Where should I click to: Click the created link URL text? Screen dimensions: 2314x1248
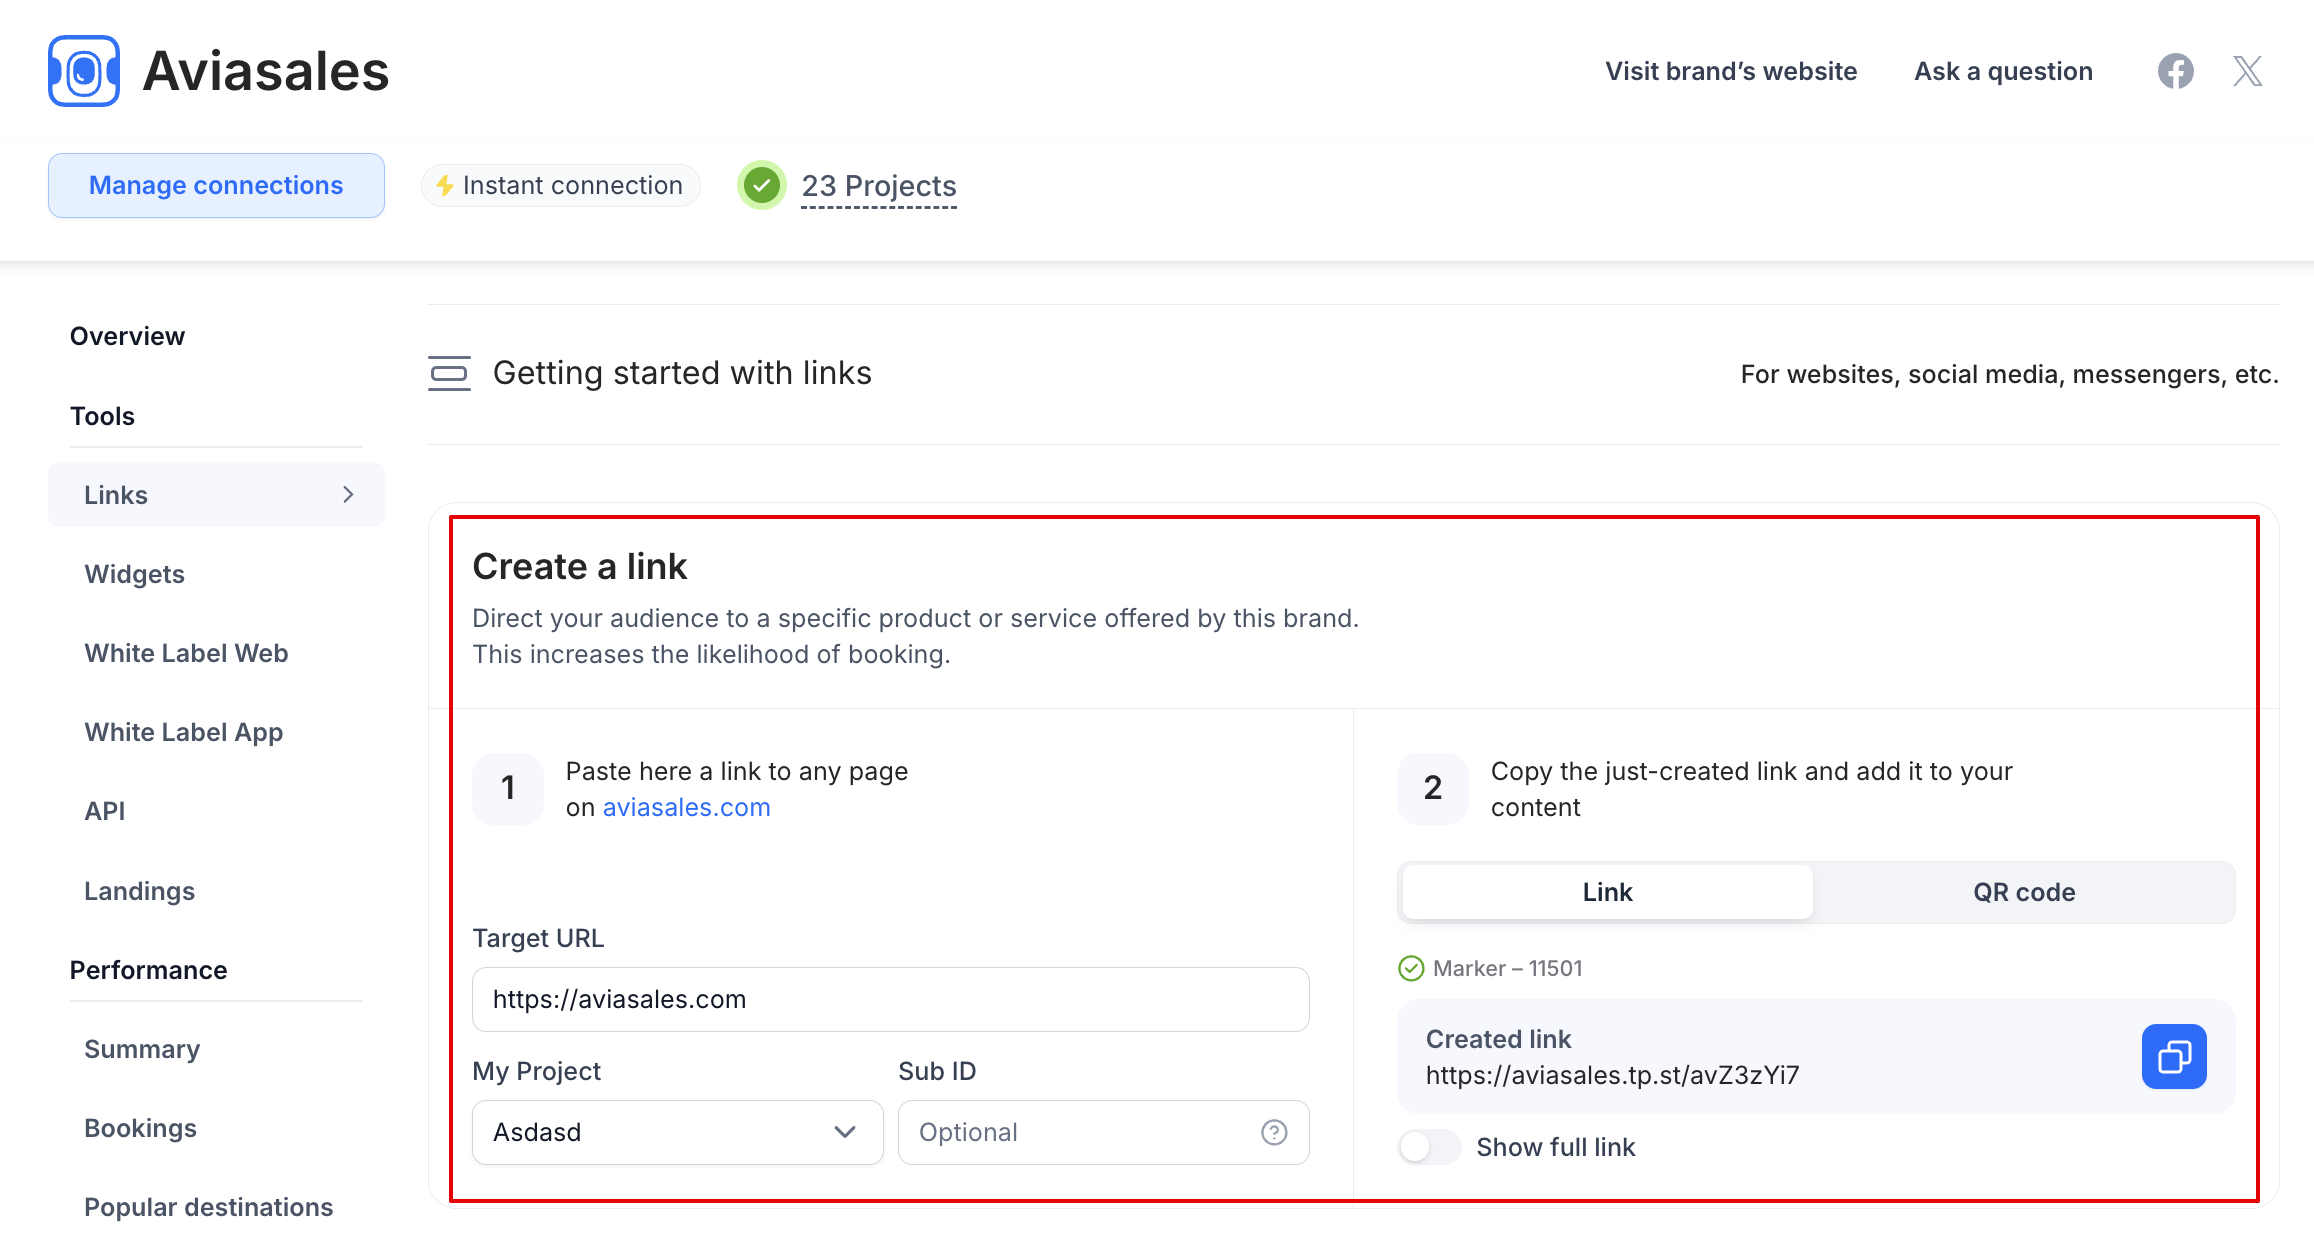click(1612, 1075)
